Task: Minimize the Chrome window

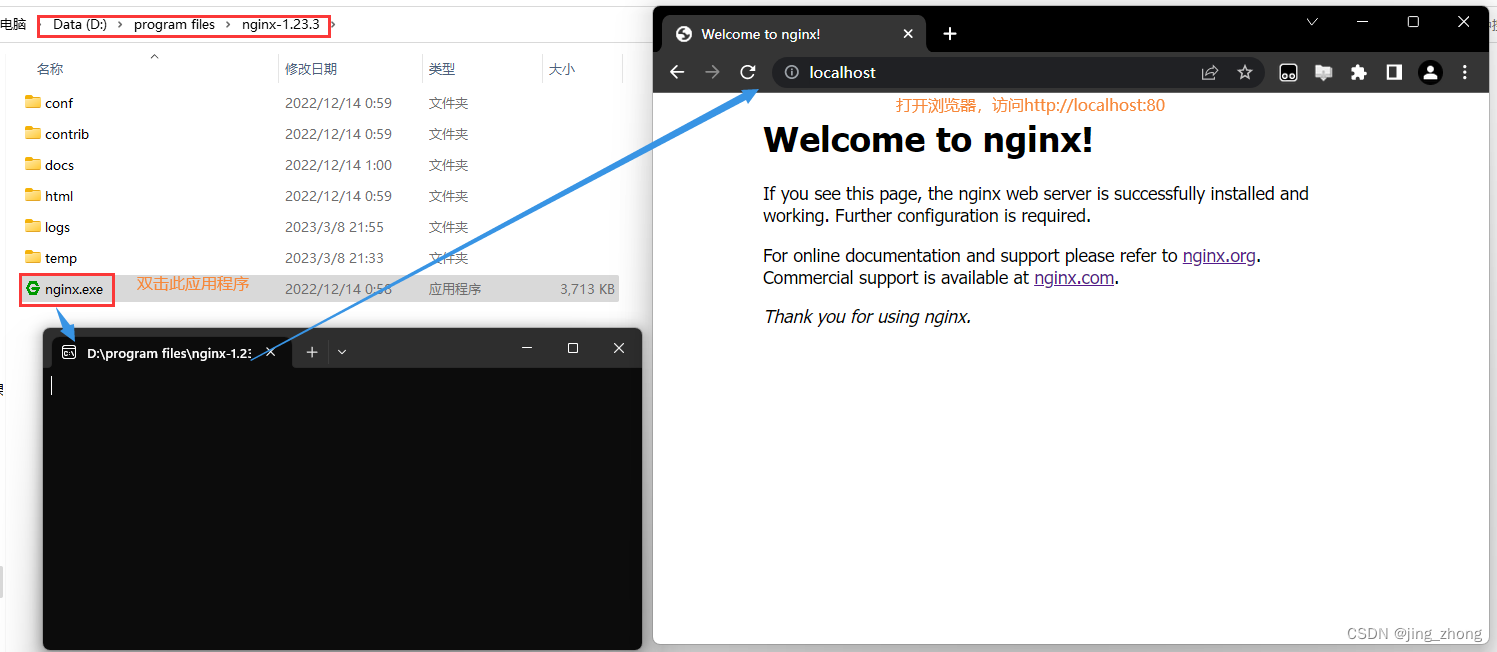Action: pyautogui.click(x=1362, y=22)
